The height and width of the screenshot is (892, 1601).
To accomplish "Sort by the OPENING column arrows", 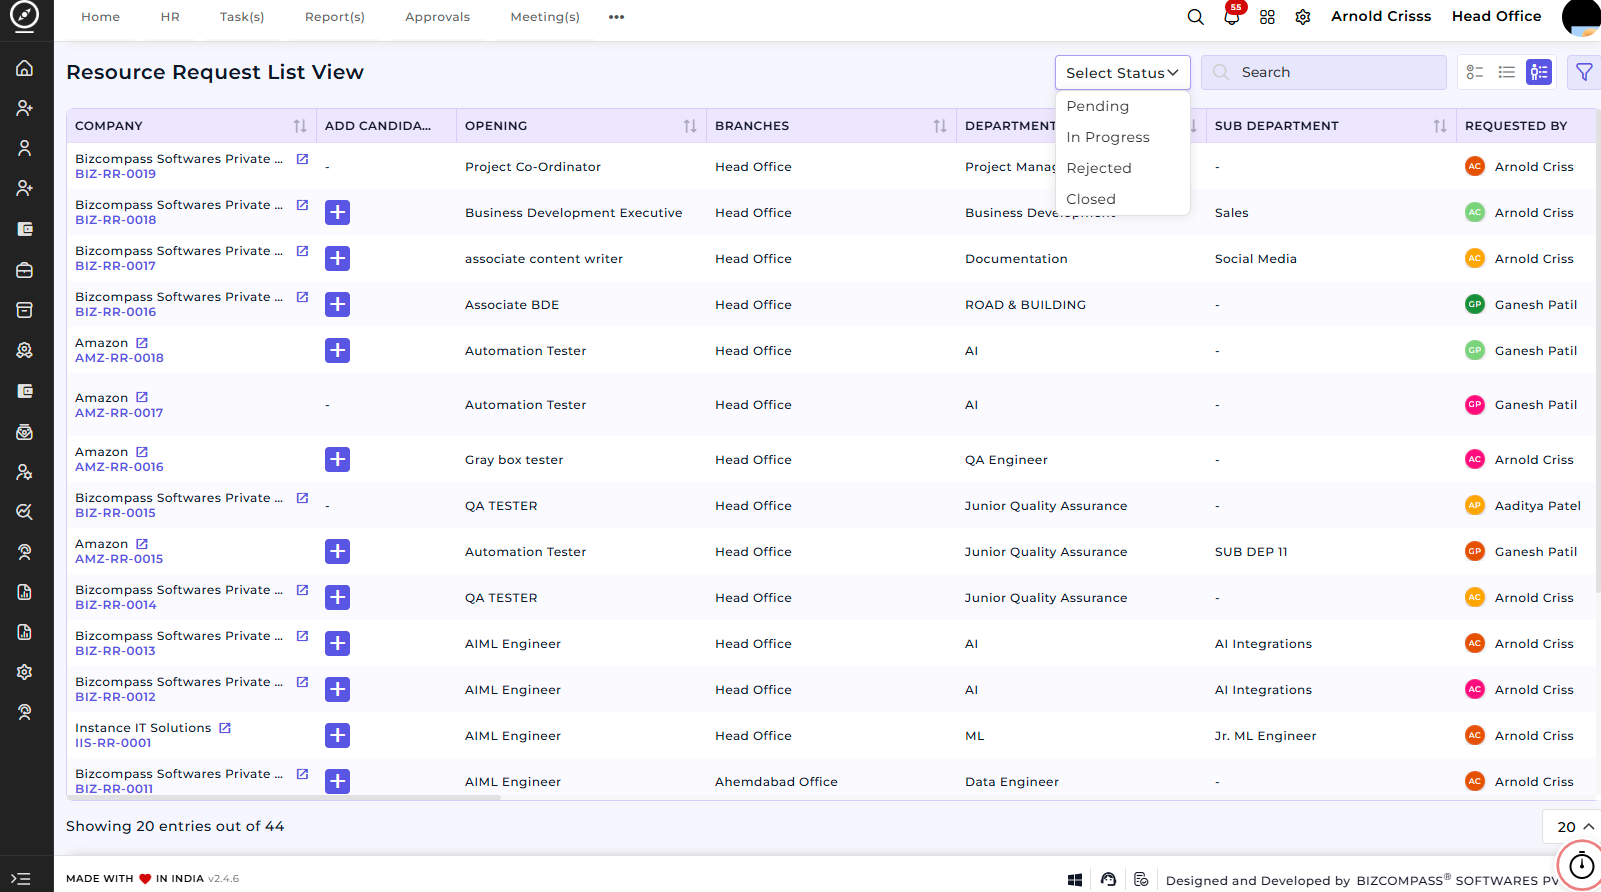I will coord(690,126).
